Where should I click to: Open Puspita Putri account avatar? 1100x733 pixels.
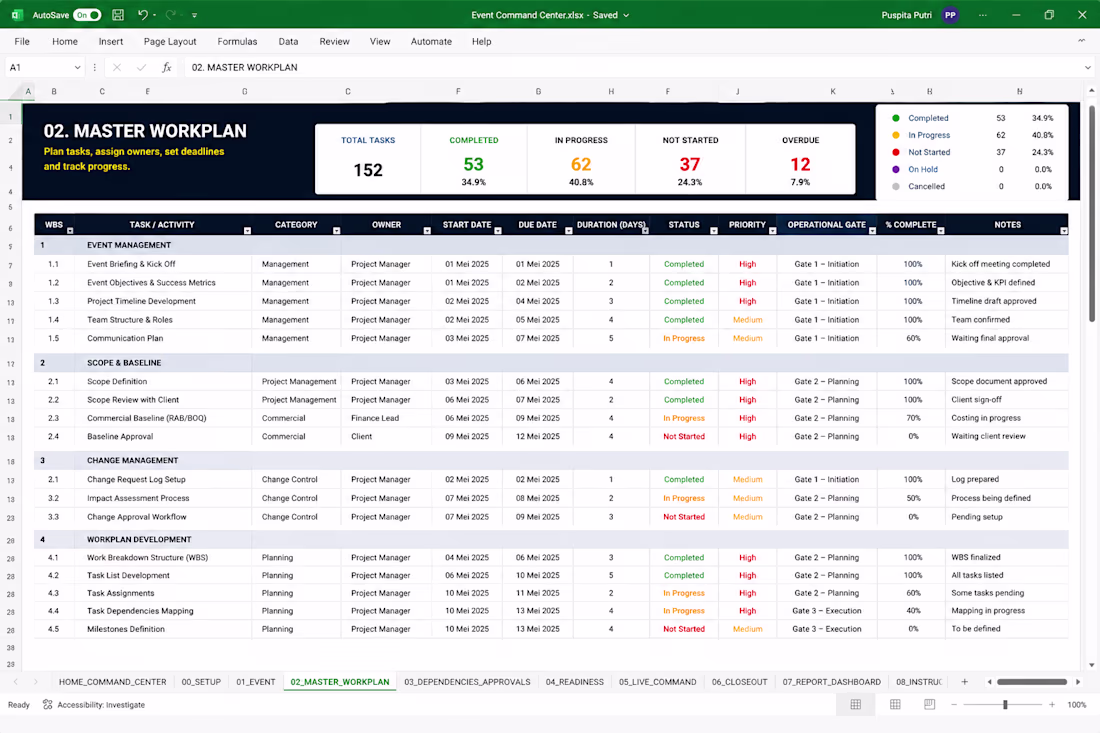(x=951, y=15)
